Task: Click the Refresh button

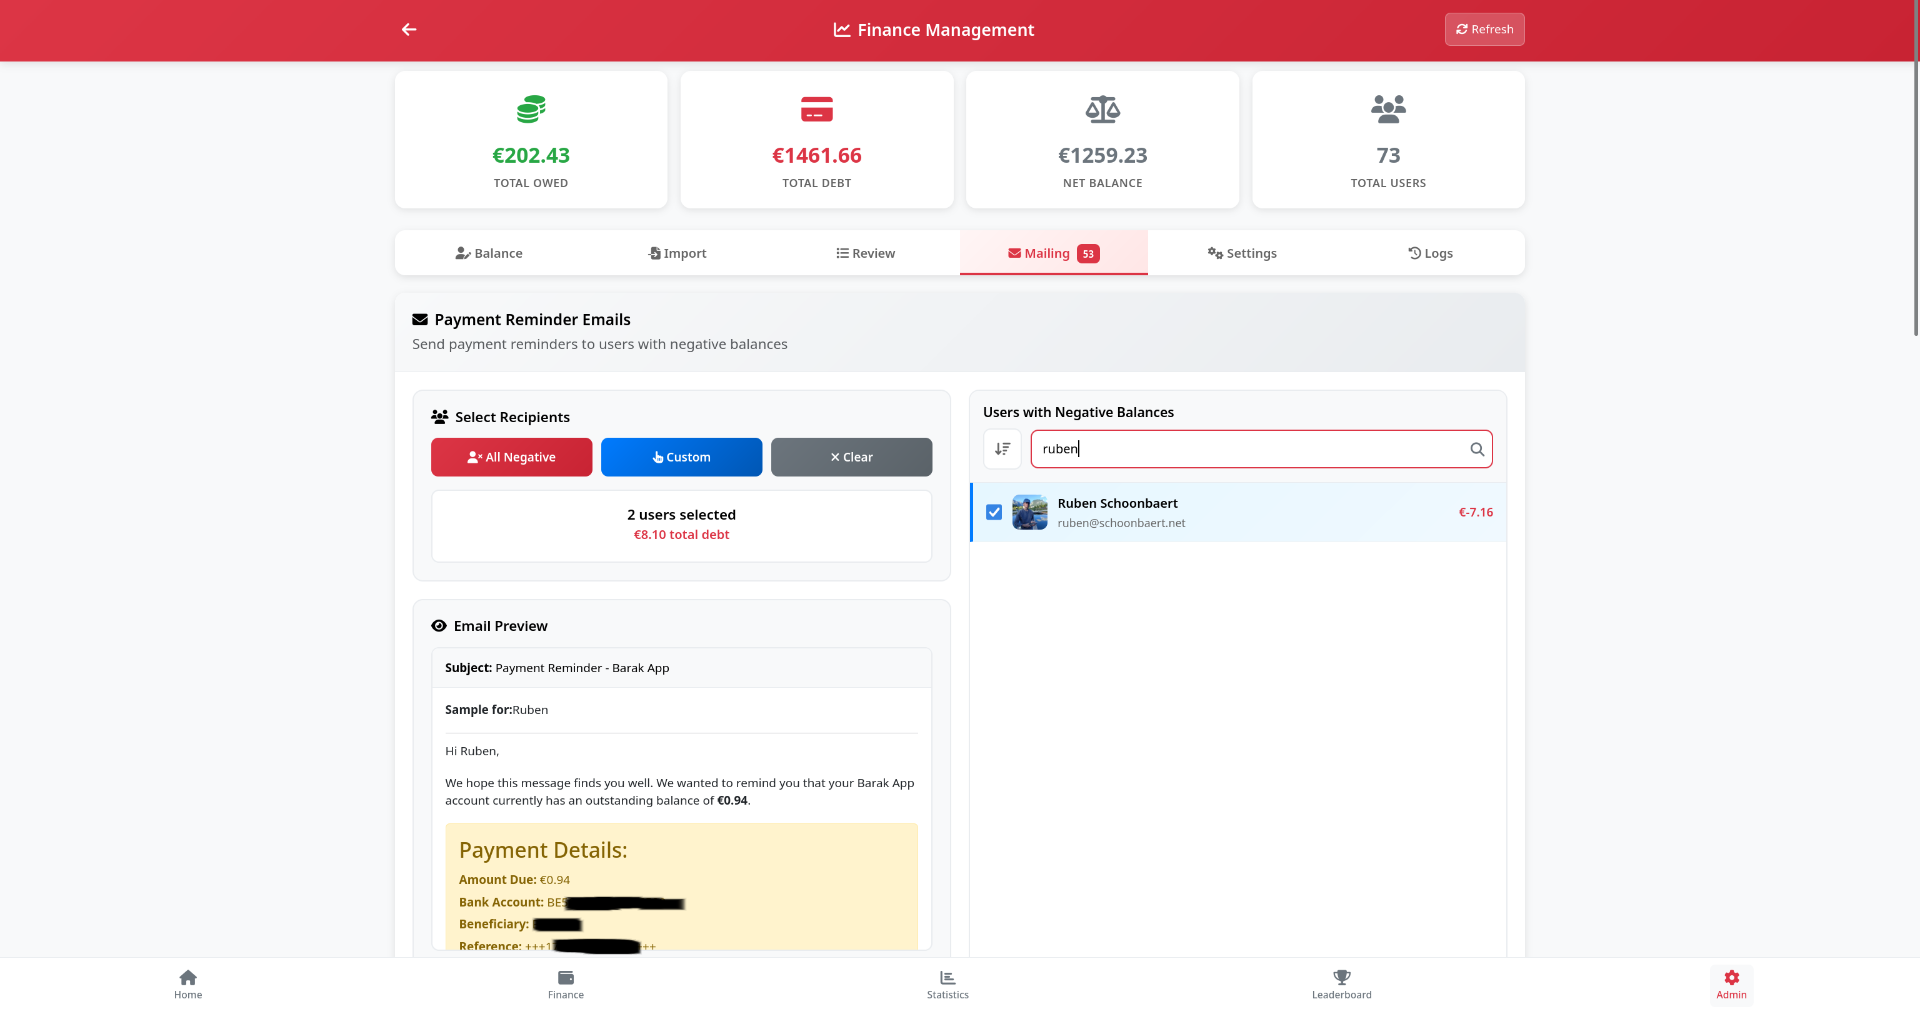Action: [1484, 30]
